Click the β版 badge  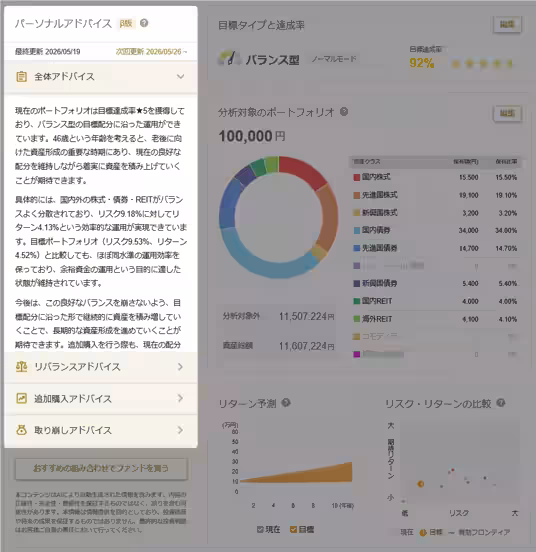[x=126, y=23]
